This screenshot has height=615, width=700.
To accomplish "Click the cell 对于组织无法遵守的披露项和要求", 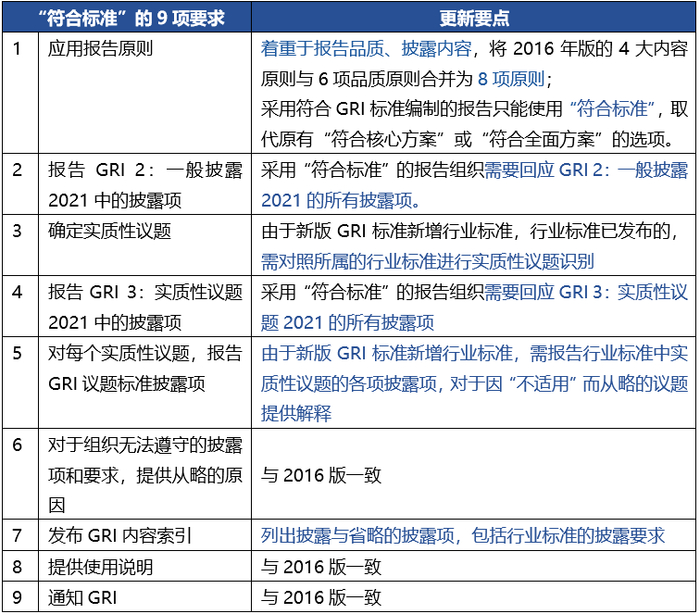I will pos(145,474).
